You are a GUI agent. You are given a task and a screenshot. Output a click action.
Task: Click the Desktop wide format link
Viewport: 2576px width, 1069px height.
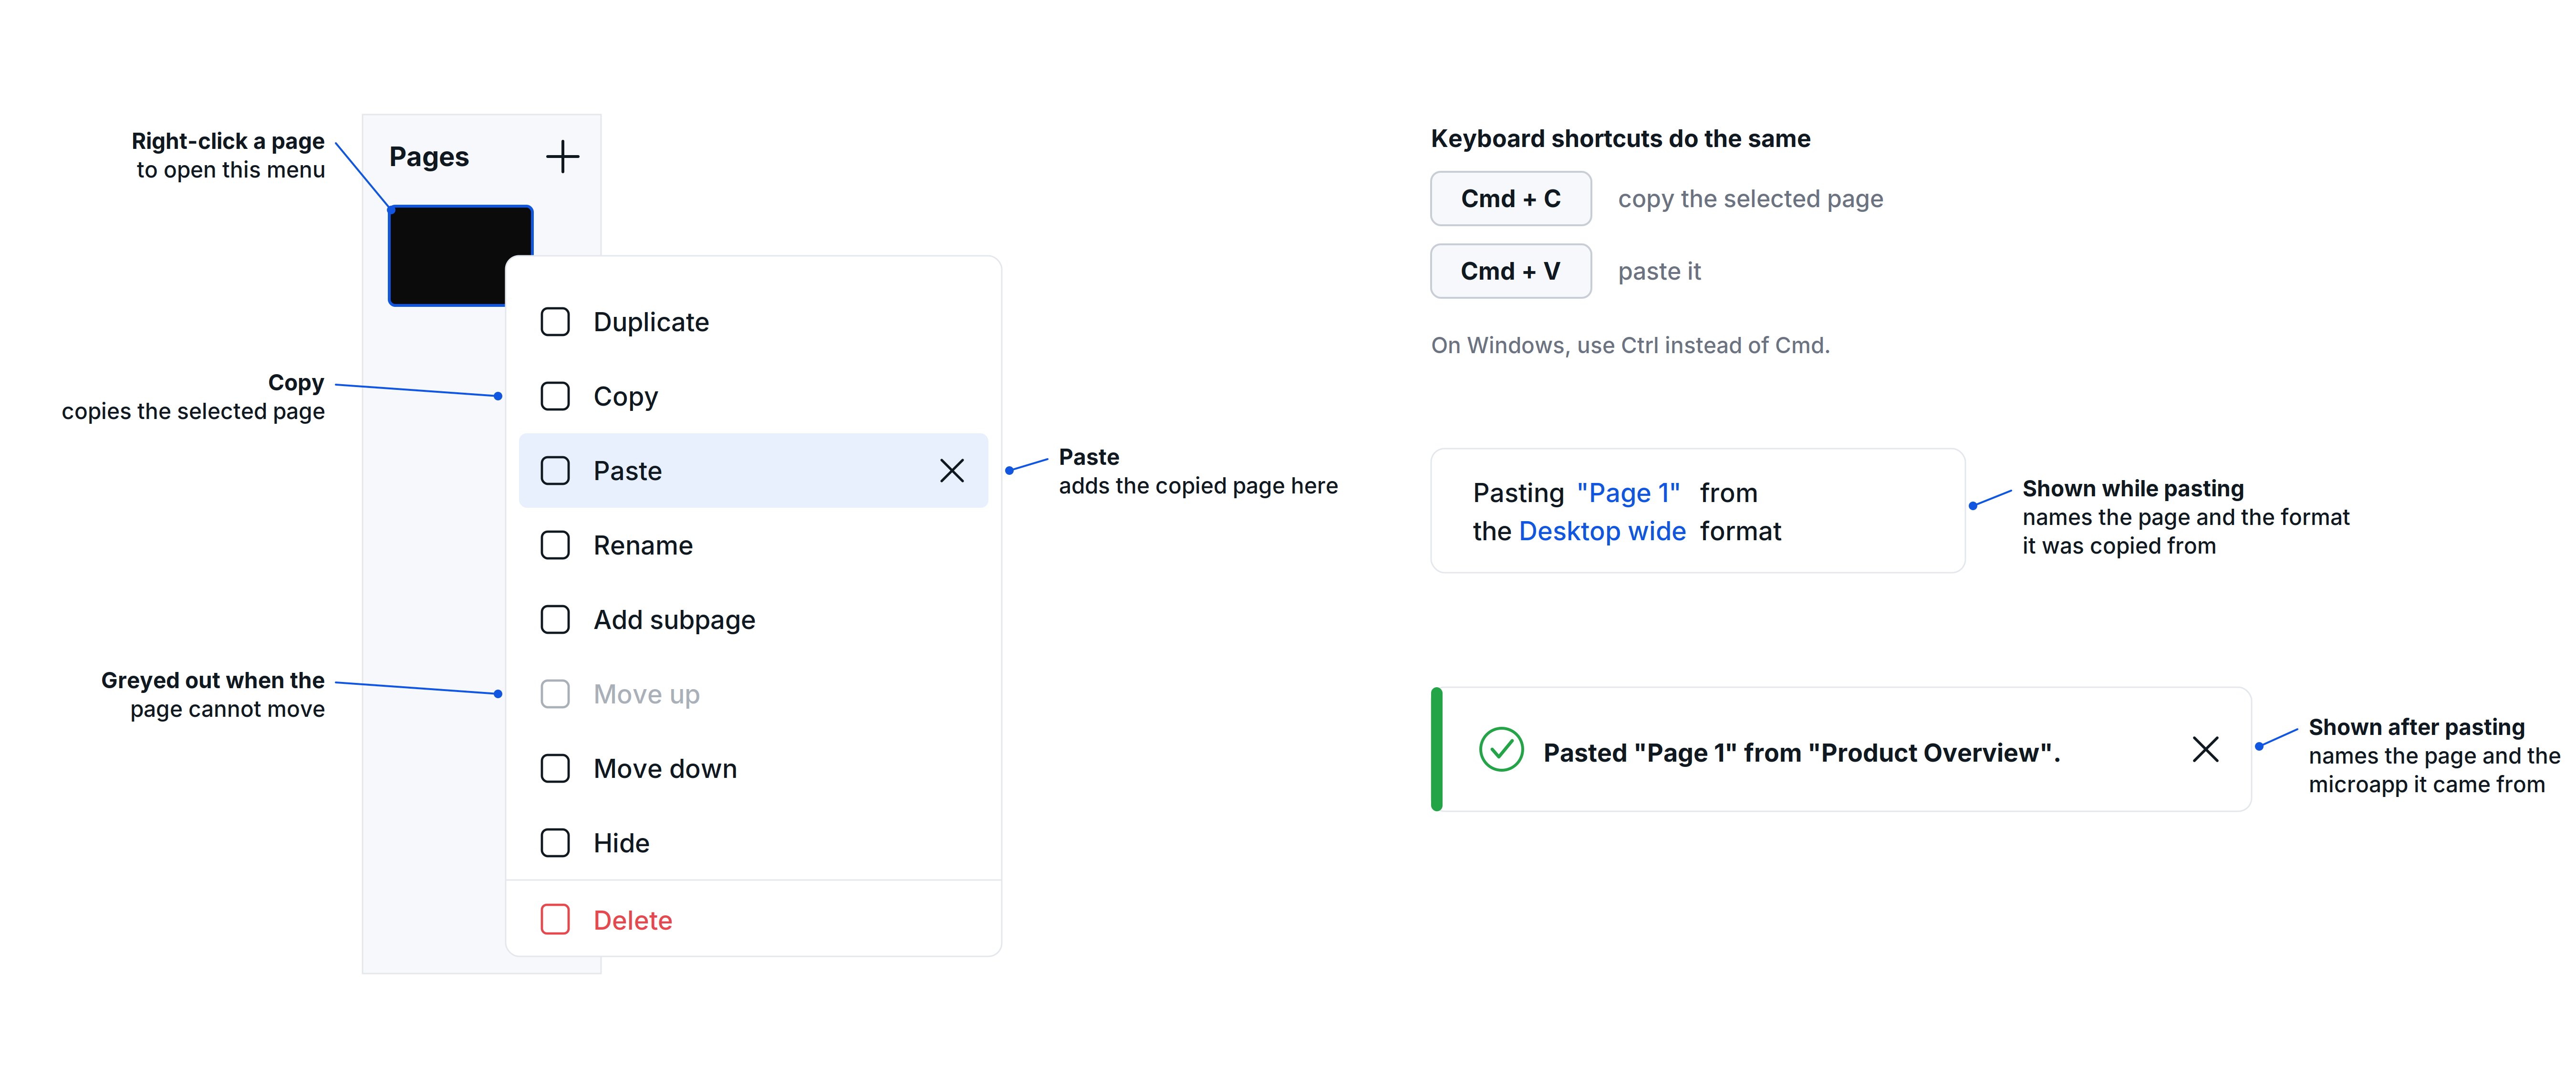[x=1602, y=531]
